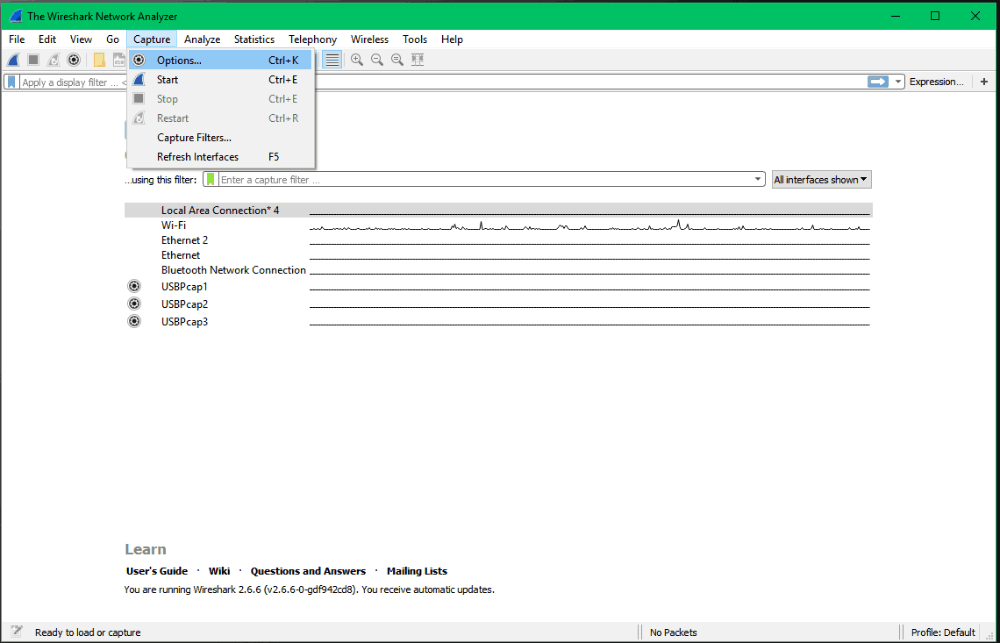Click the green capture filter bookmark icon
Screen dimensions: 1000x643
pos(210,180)
